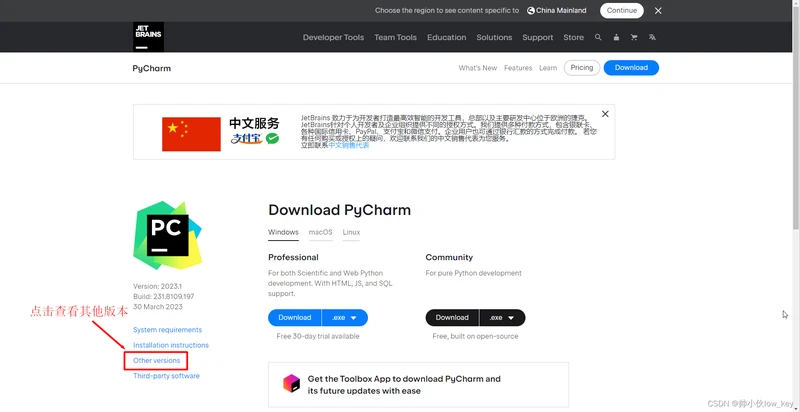The width and height of the screenshot is (800, 412).
Task: Click the Build: 231.8109.197 text
Action: point(164,296)
